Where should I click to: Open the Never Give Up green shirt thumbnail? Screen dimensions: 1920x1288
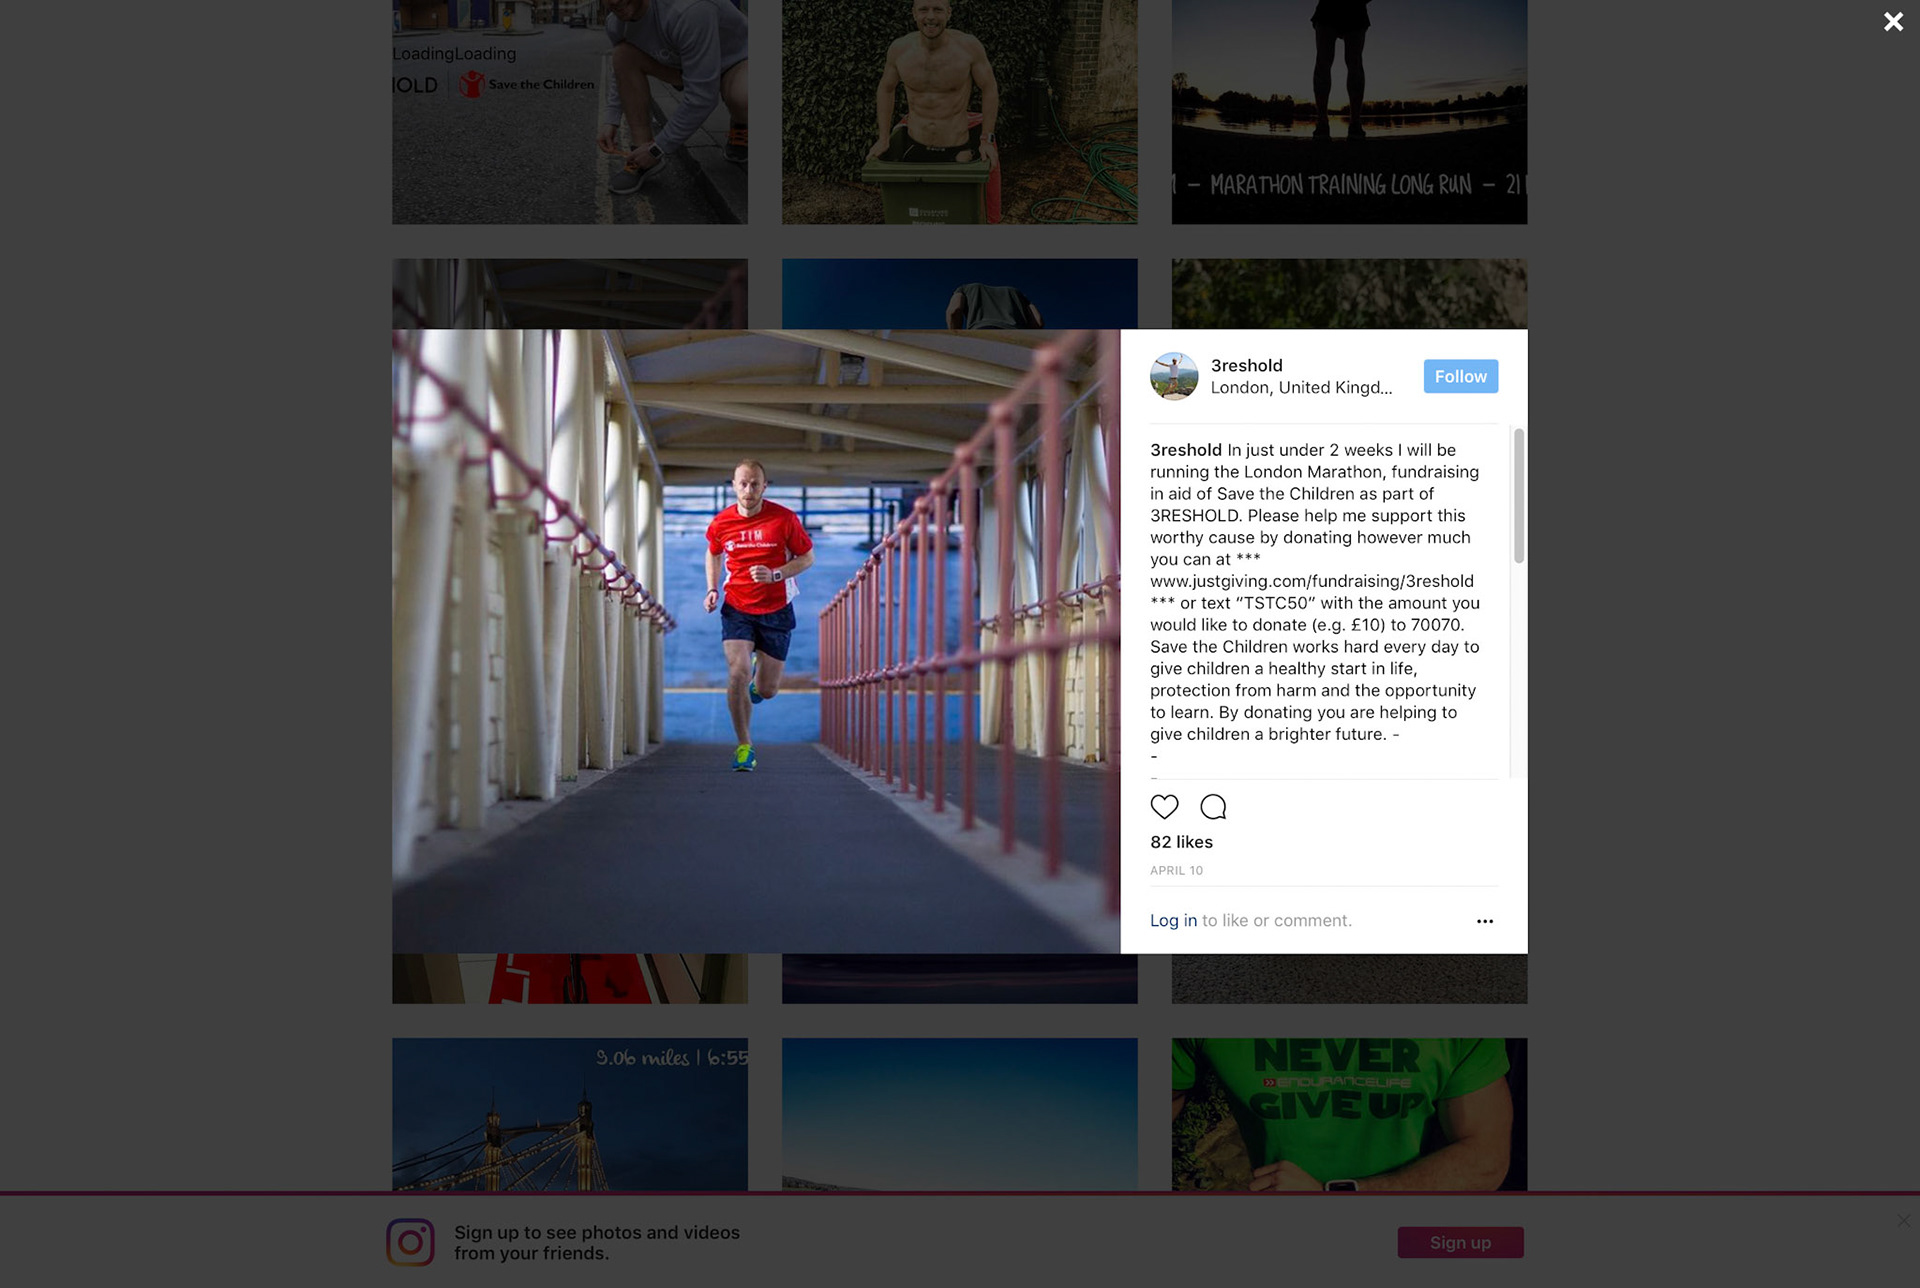point(1349,1114)
